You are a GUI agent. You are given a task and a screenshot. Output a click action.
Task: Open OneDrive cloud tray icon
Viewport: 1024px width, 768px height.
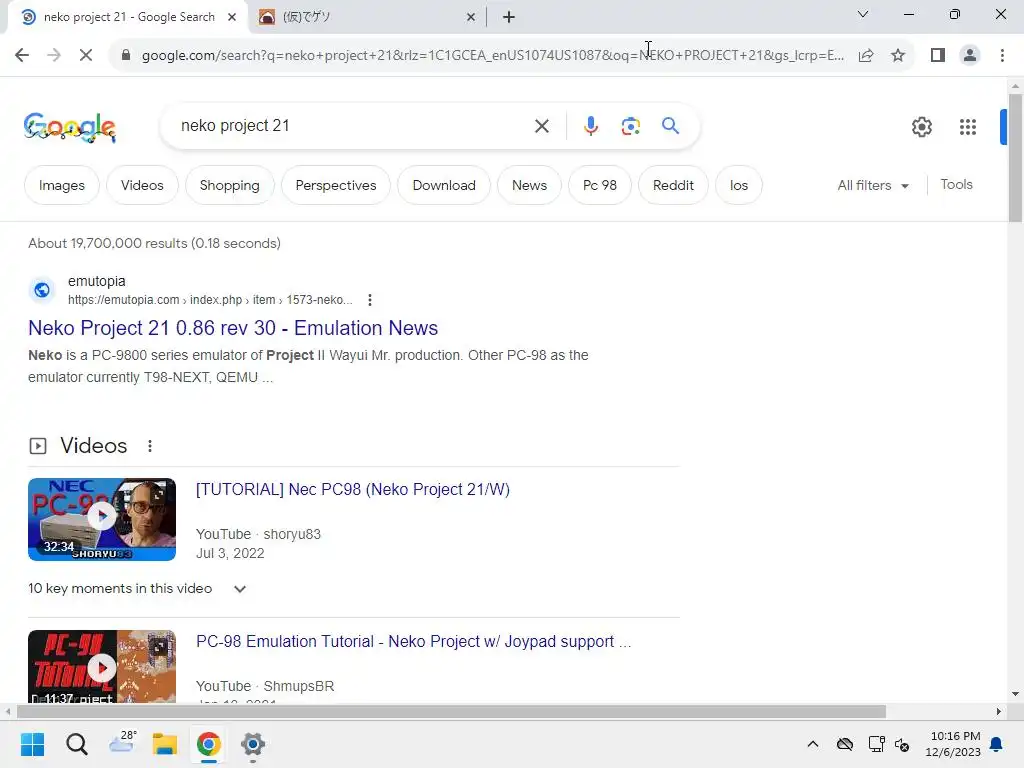coord(844,744)
